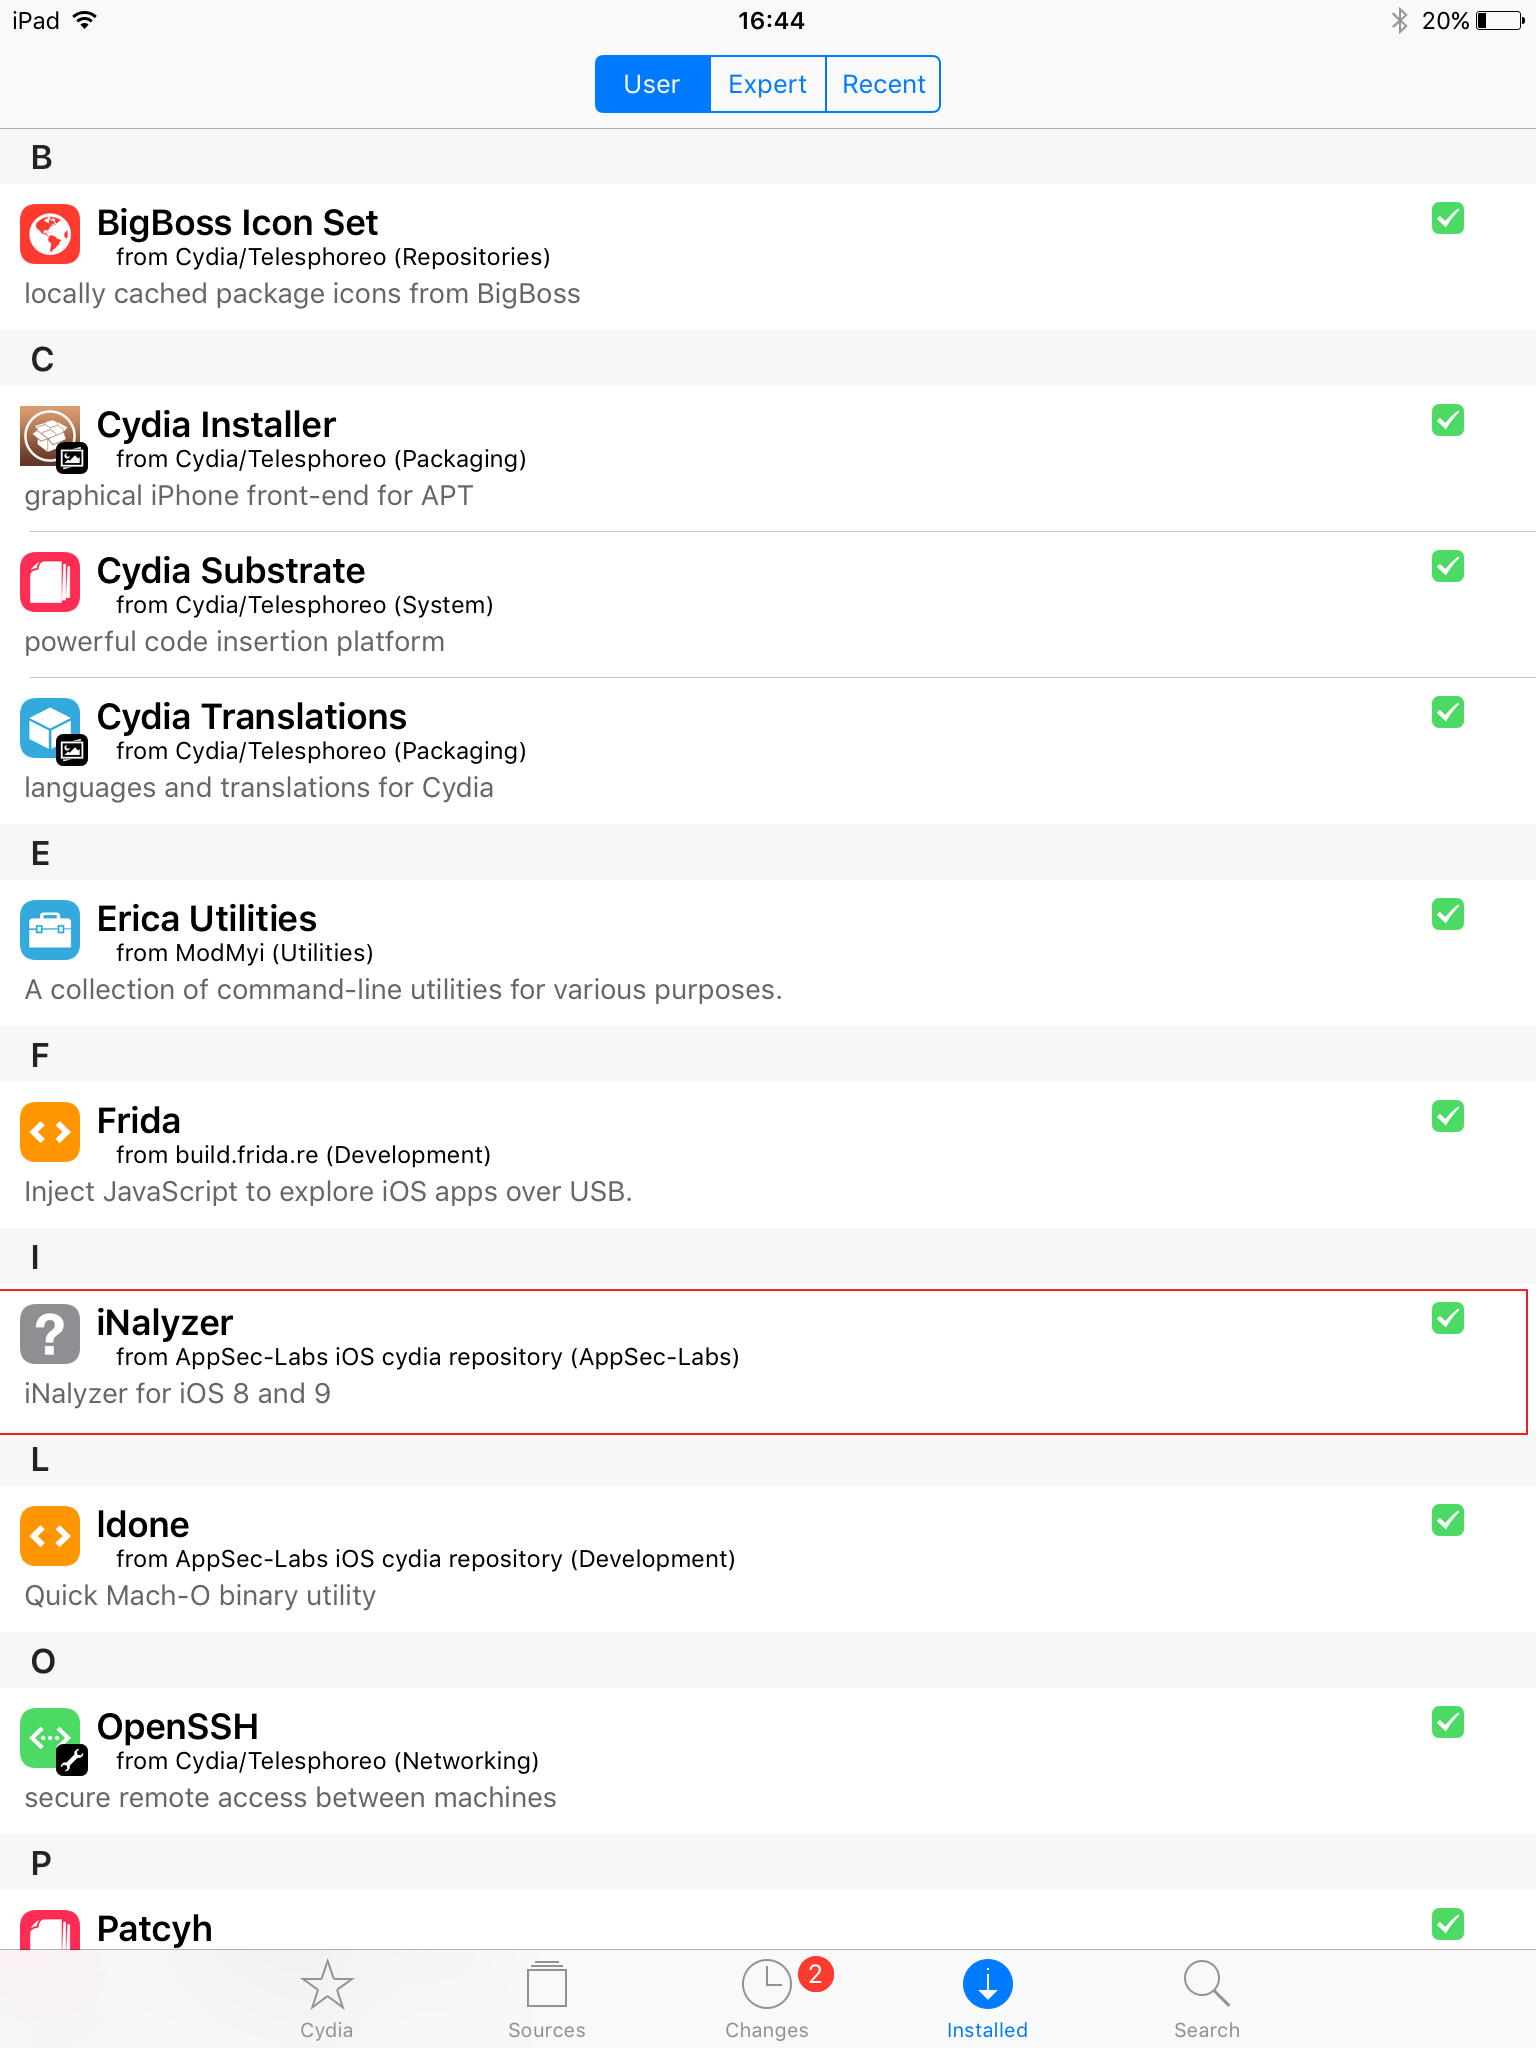1536x2048 pixels.
Task: Tap the battery indicator in the status bar
Action: tap(1497, 20)
